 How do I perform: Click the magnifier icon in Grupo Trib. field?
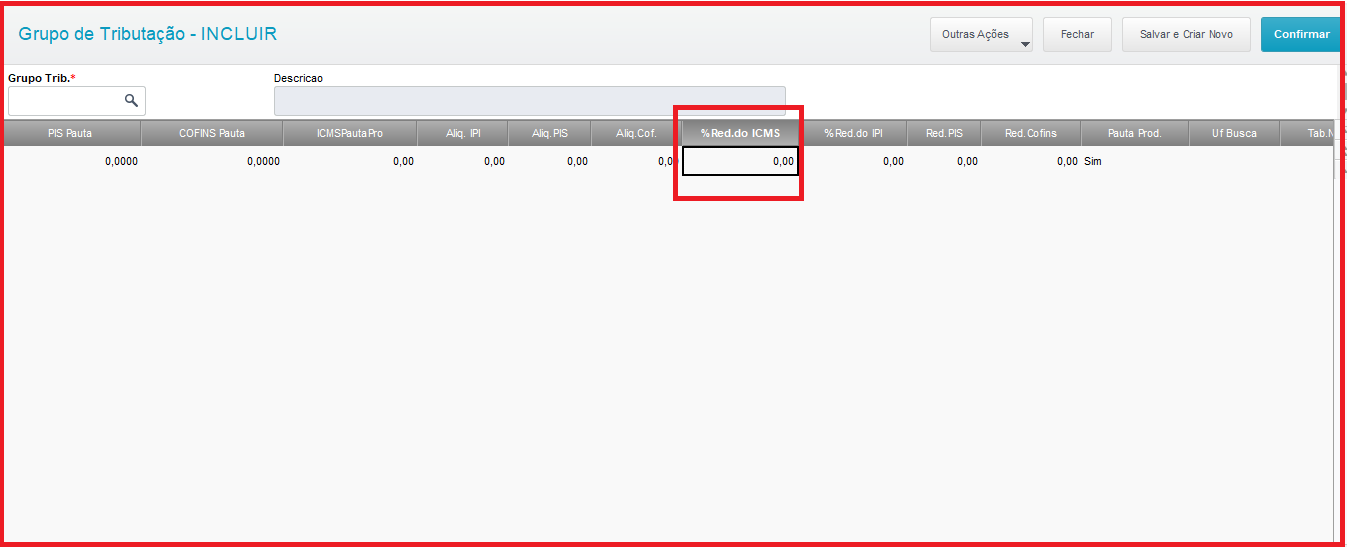[x=131, y=100]
